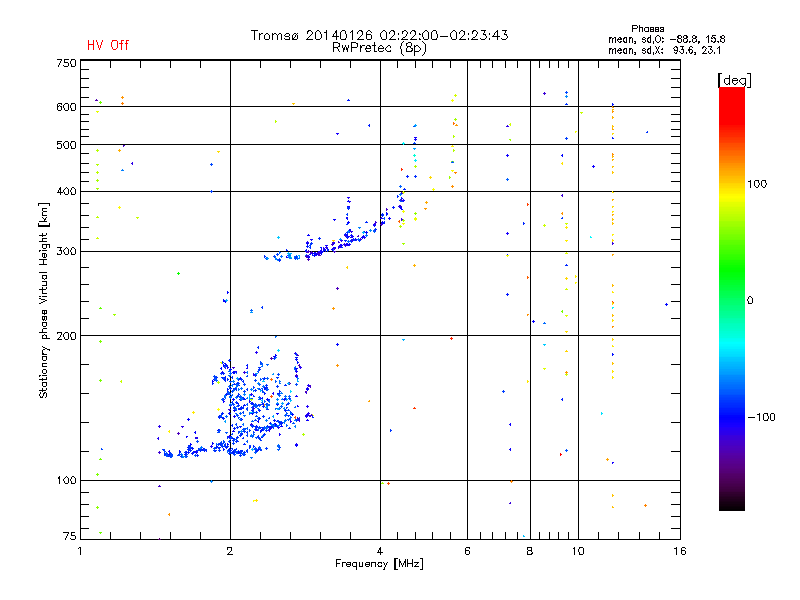
Task: Click the y-axis tick label '500'
Action: pyautogui.click(x=66, y=145)
